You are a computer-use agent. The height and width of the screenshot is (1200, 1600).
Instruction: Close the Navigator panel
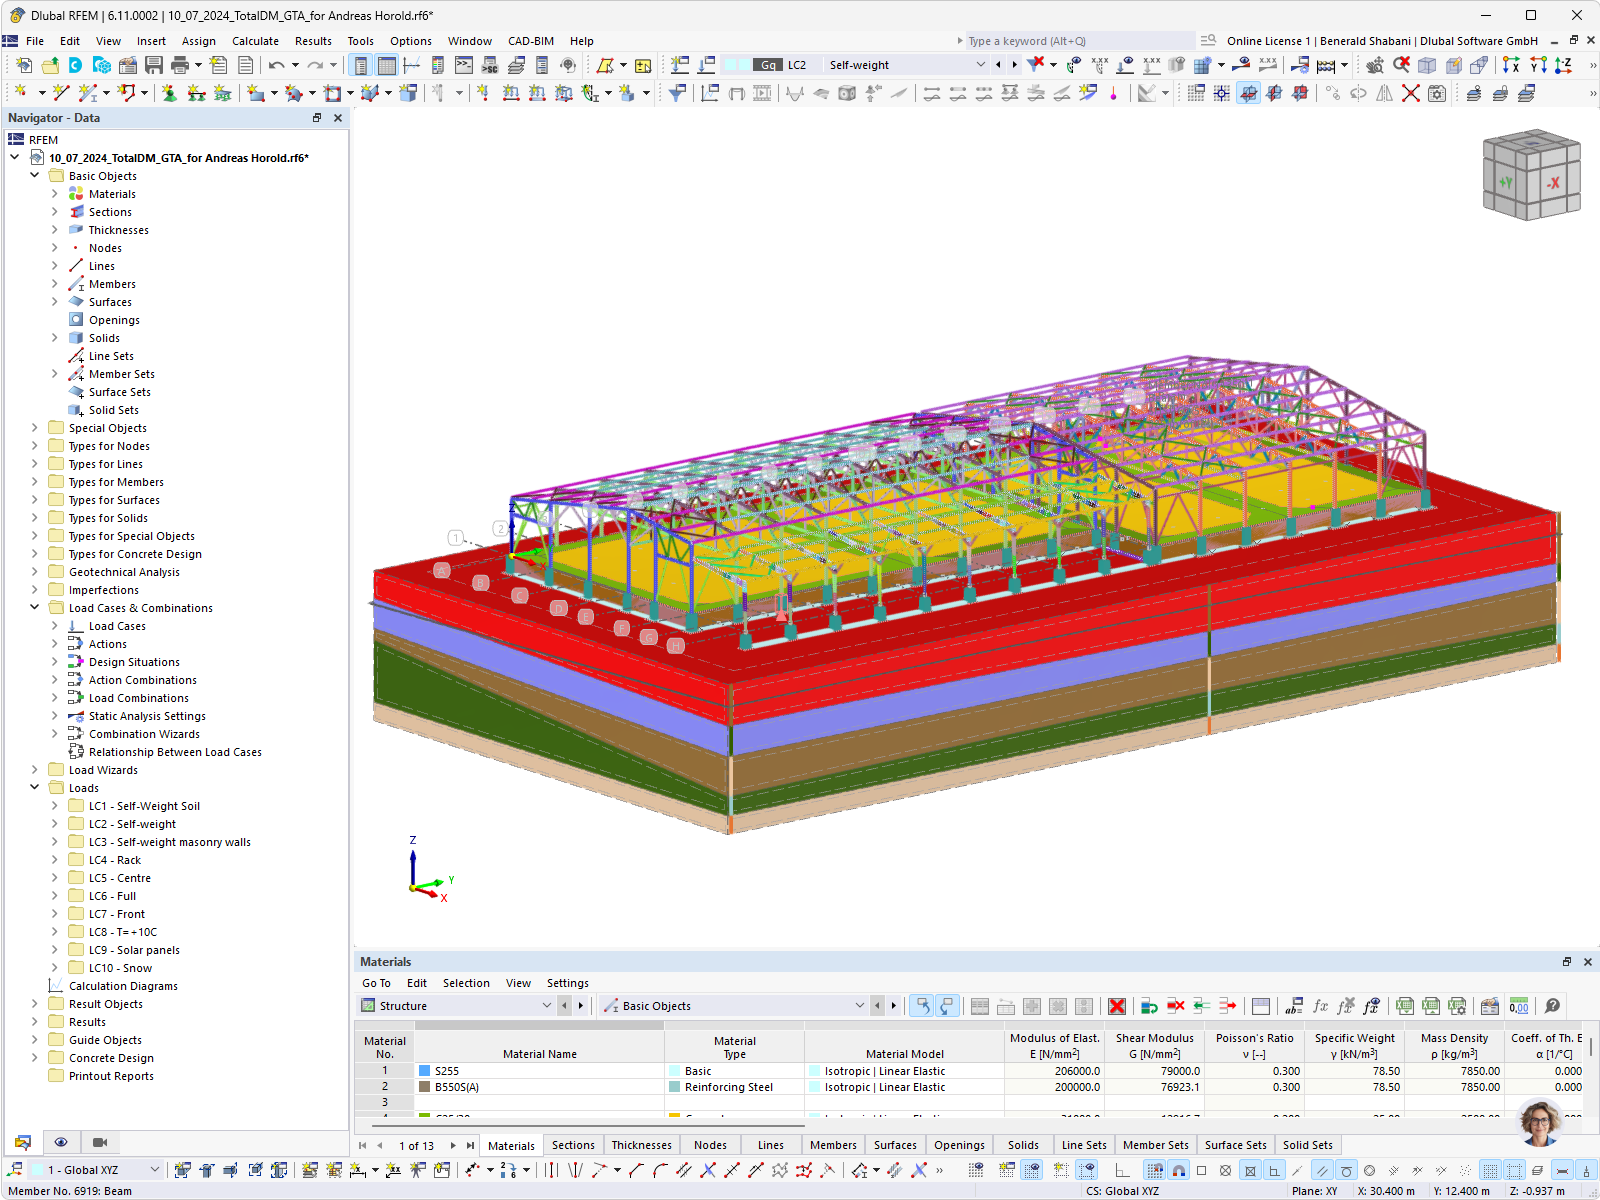[338, 118]
